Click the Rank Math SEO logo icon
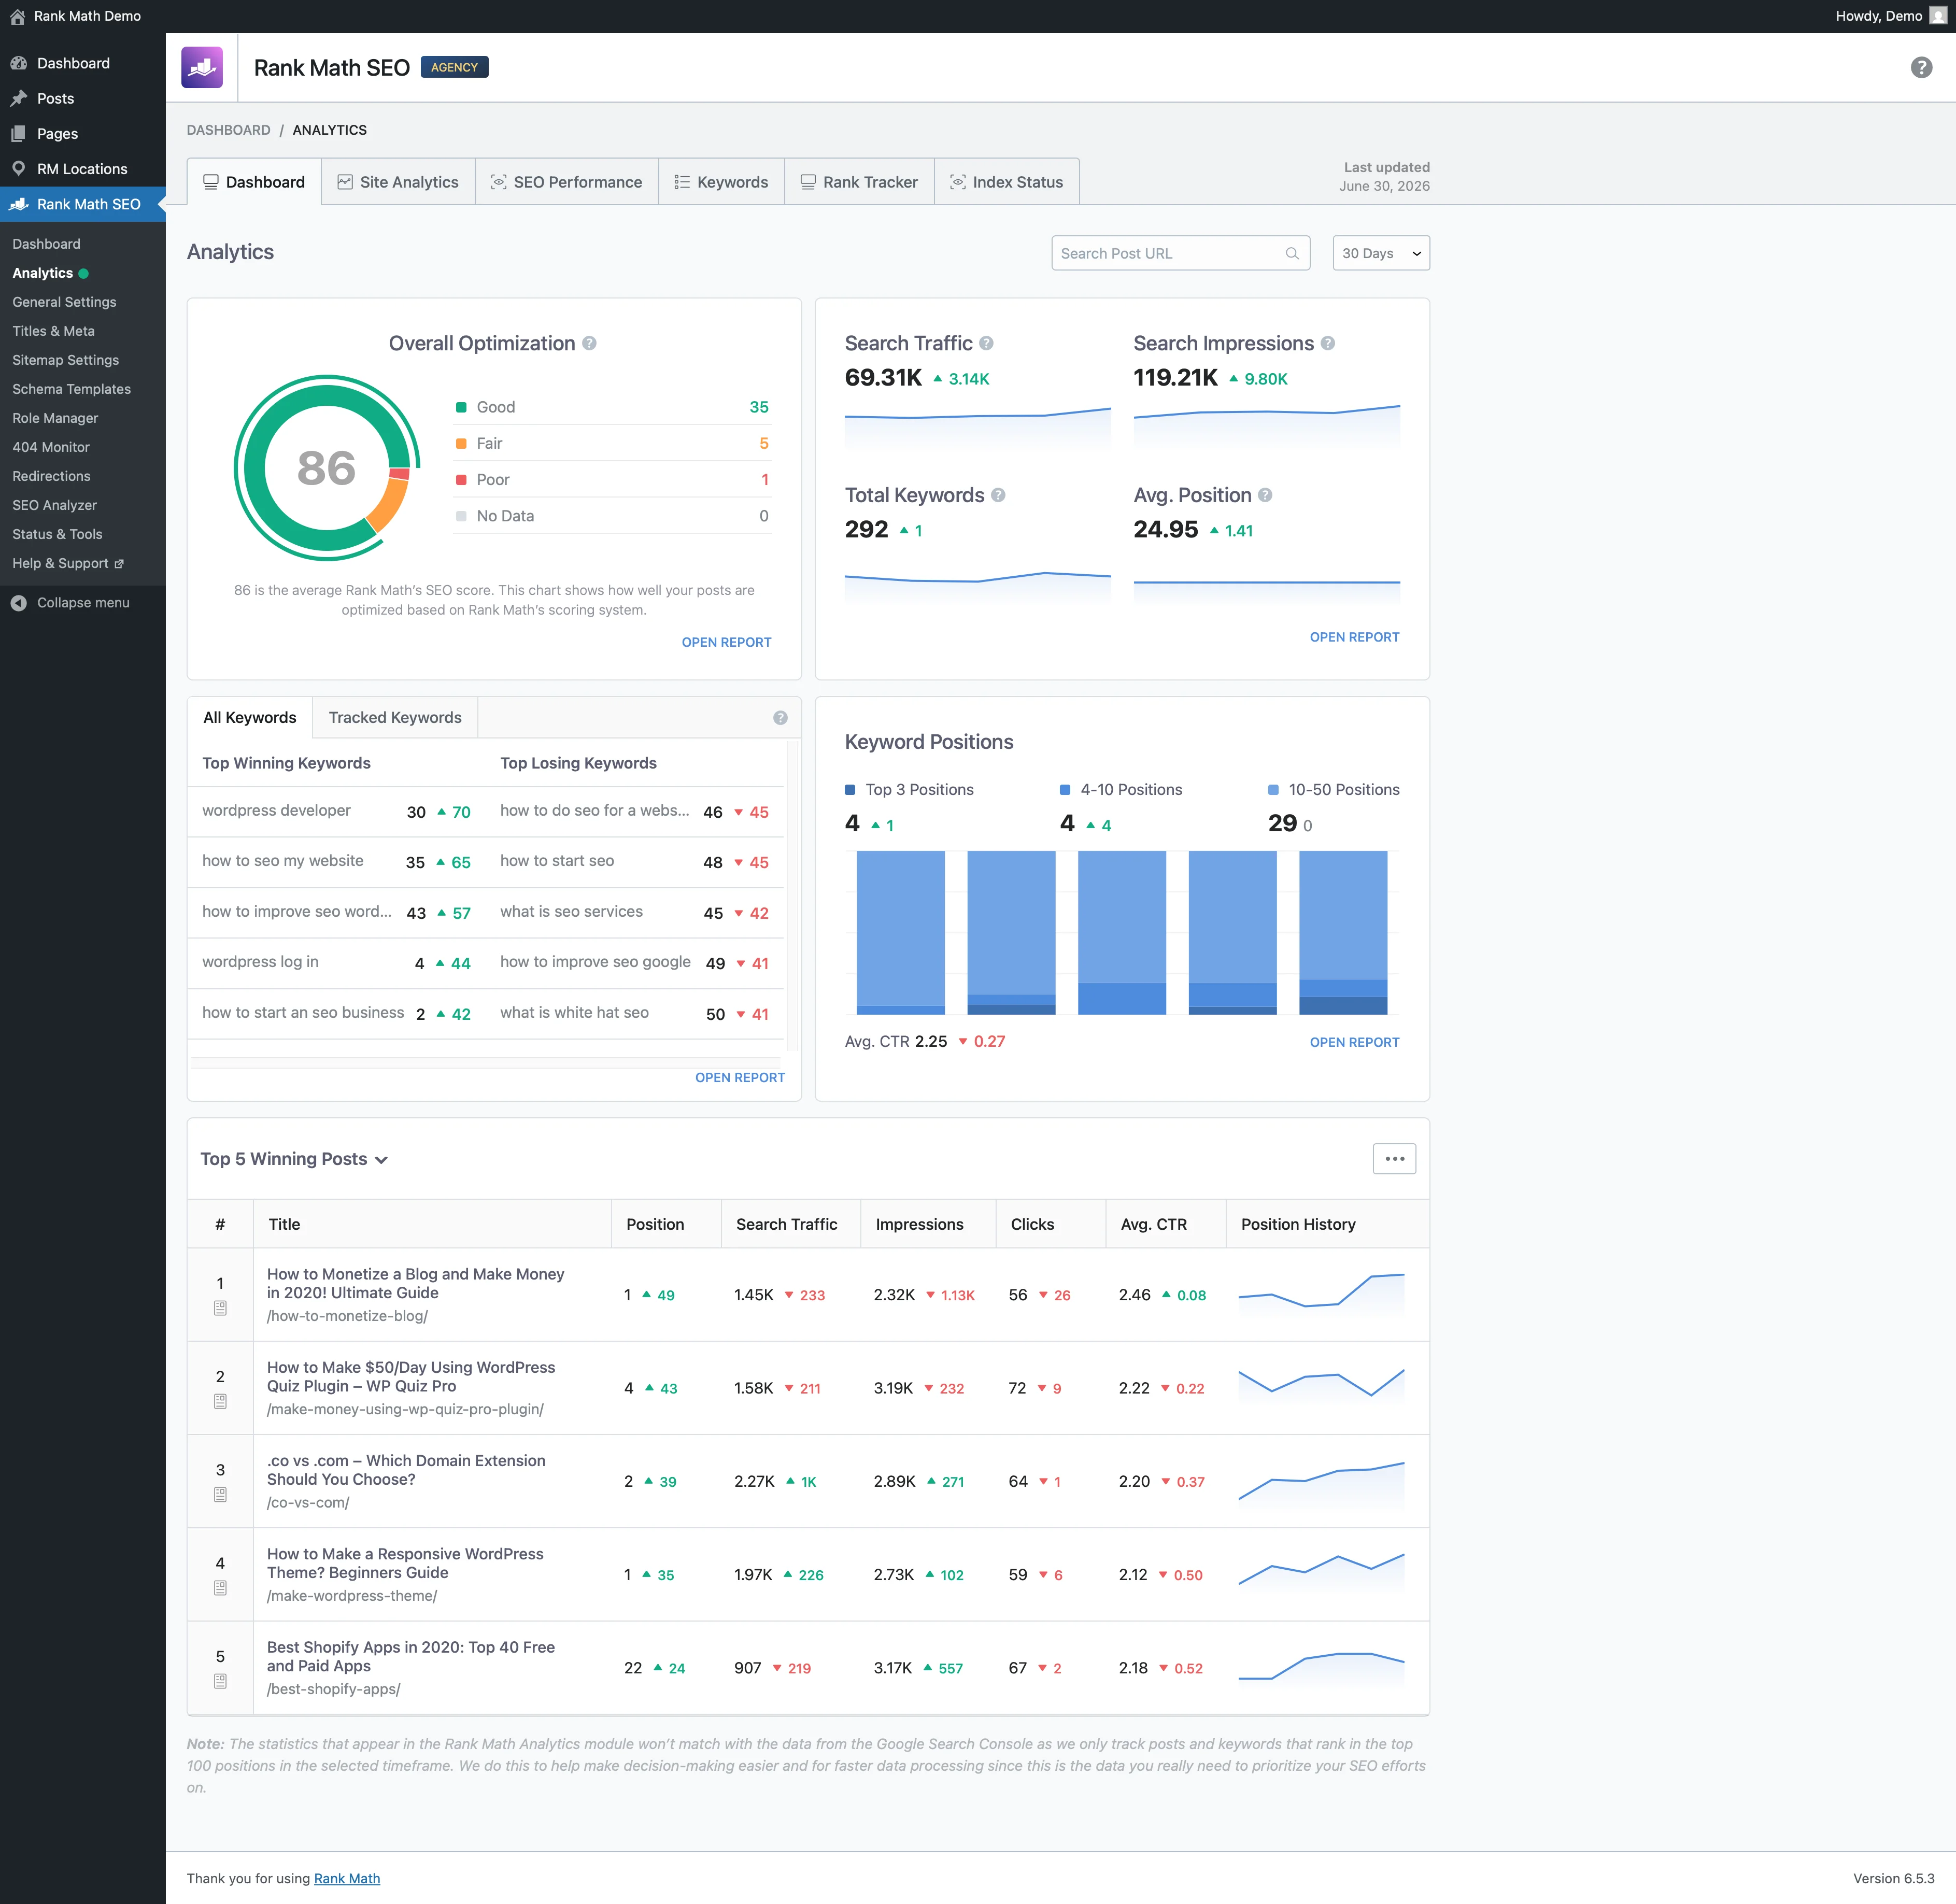Image resolution: width=1956 pixels, height=1904 pixels. (x=202, y=67)
